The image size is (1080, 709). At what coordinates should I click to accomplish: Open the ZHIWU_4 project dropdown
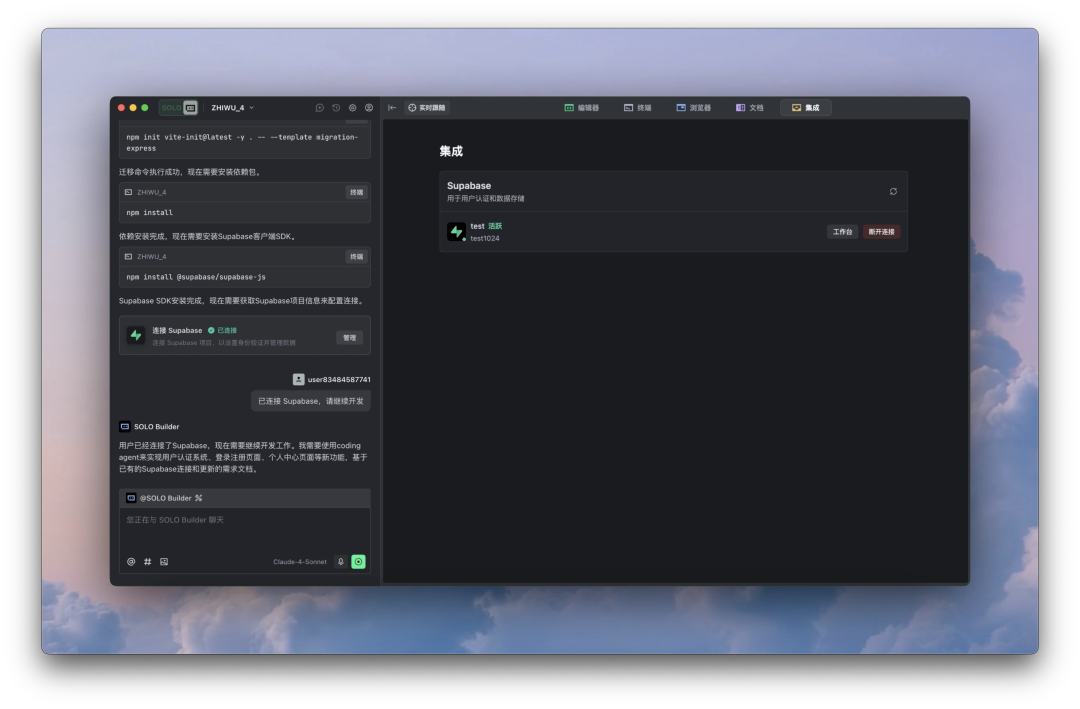click(233, 107)
